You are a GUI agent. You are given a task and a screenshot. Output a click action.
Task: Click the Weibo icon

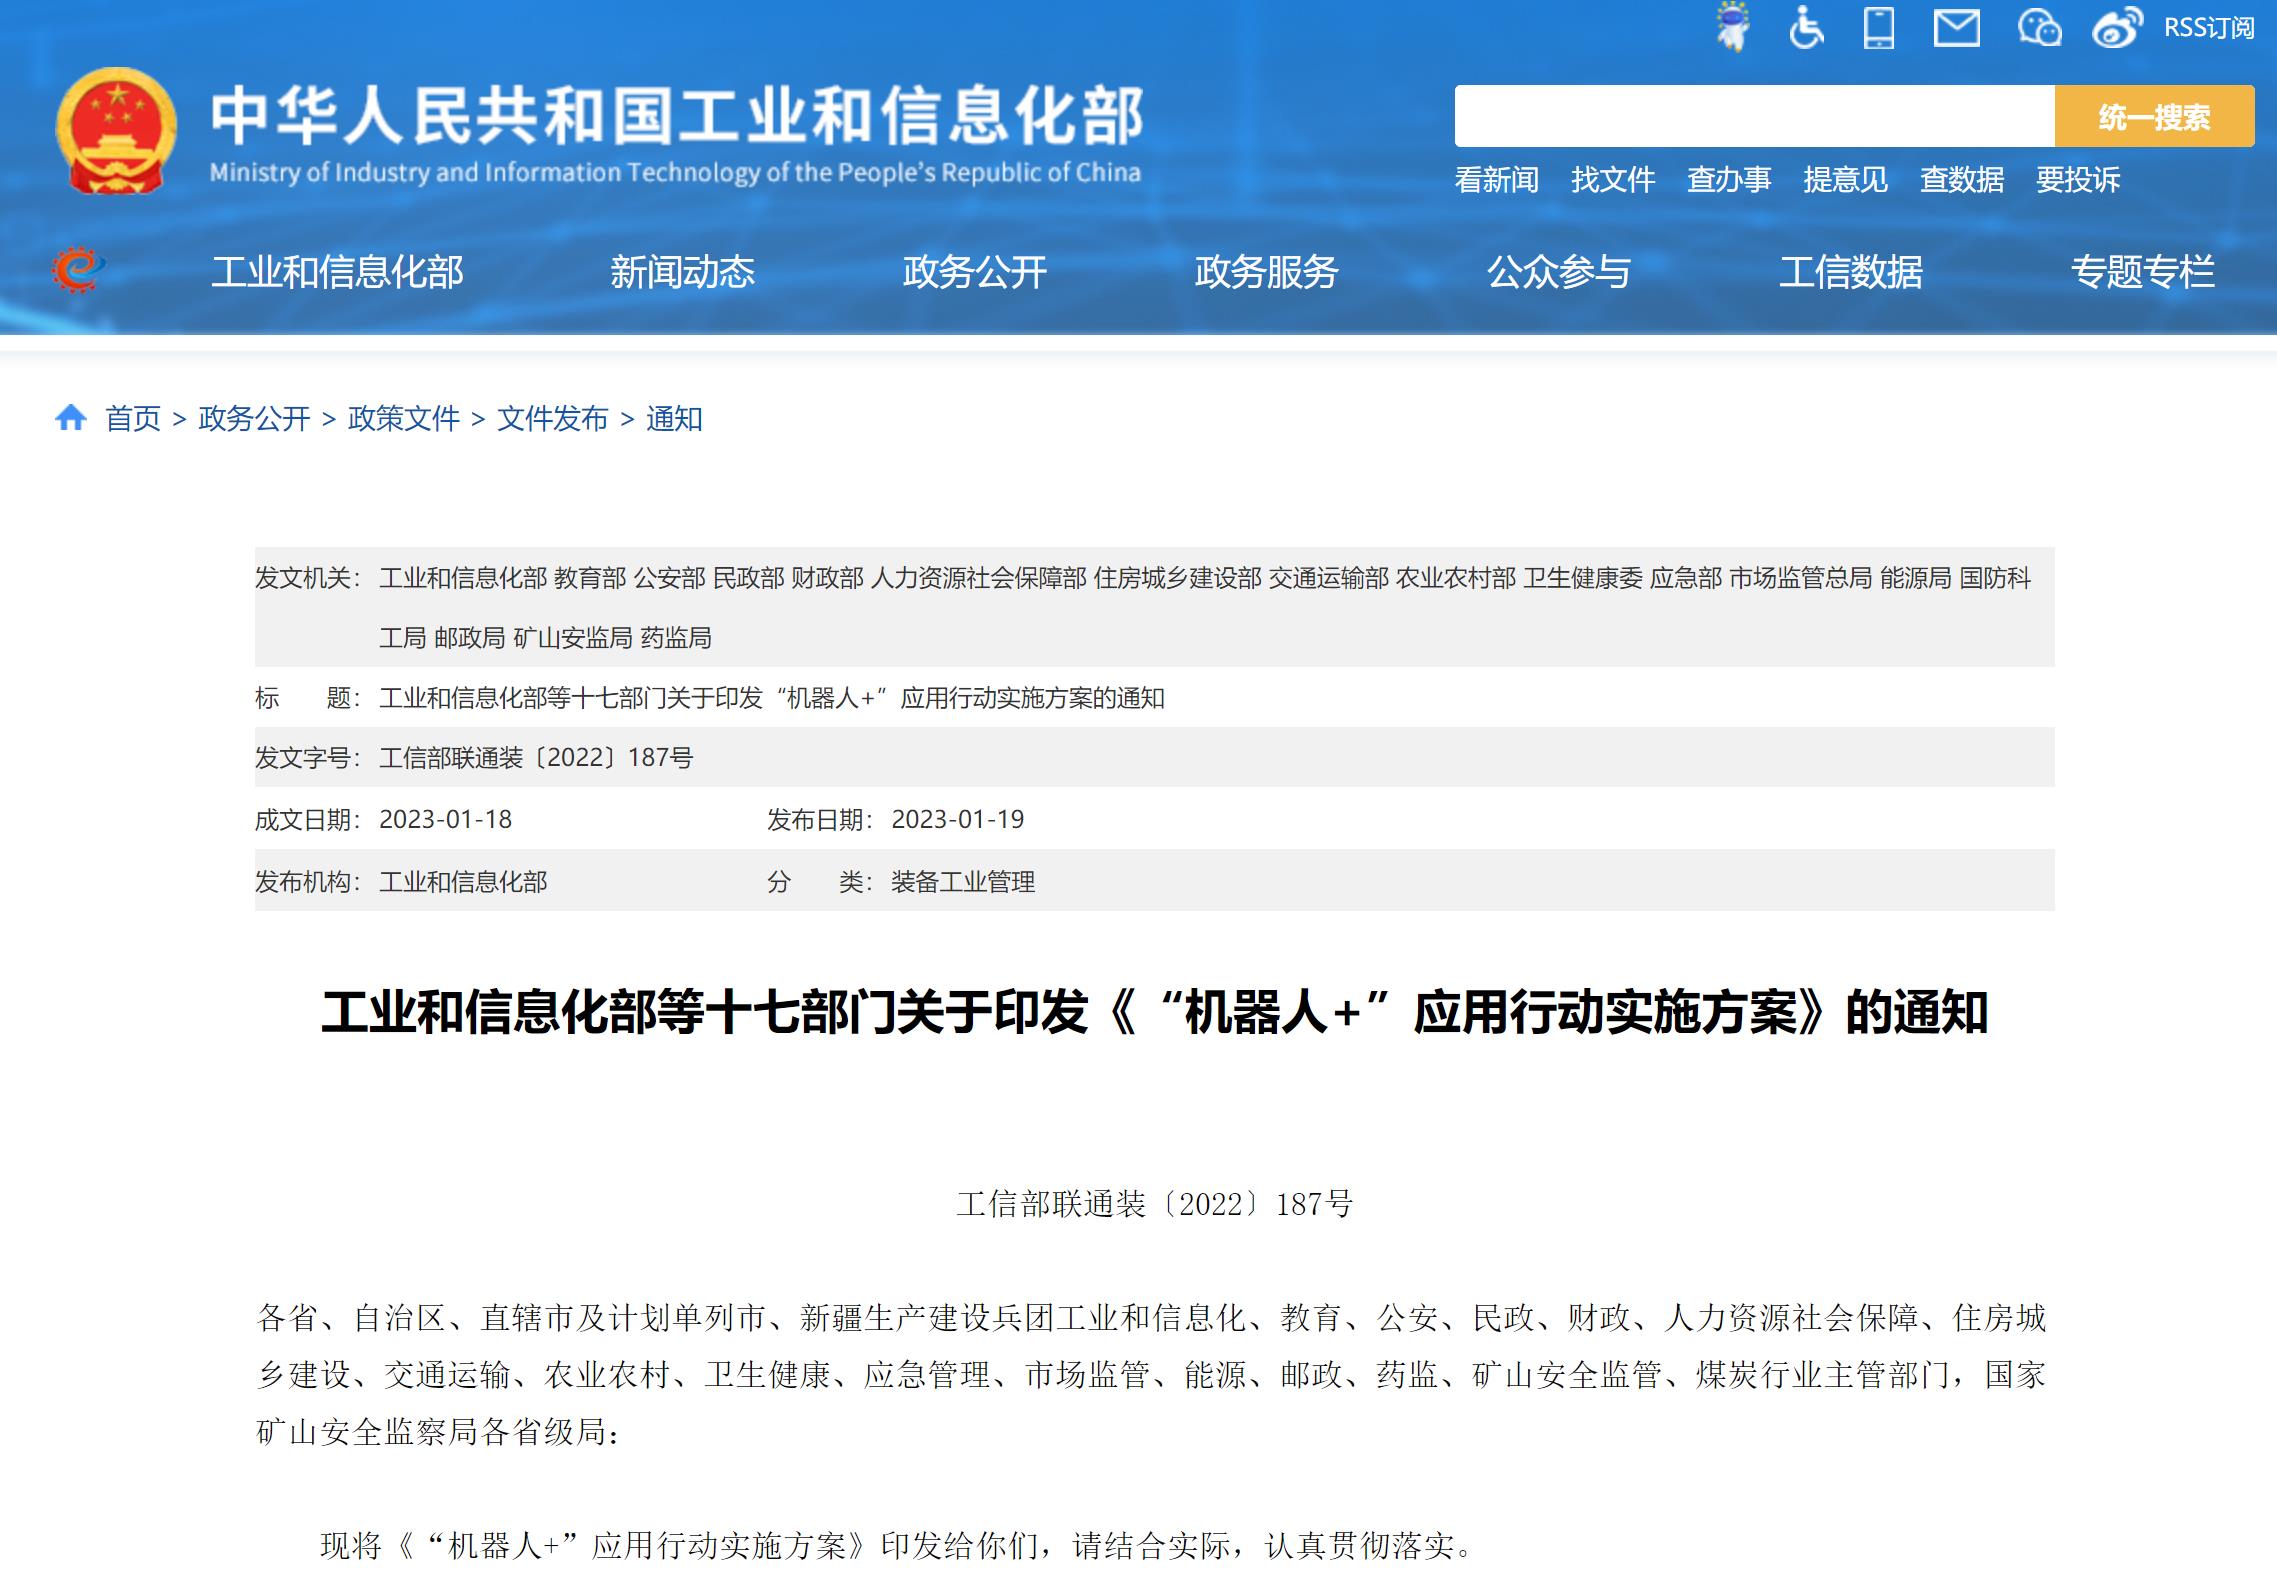pos(2117,28)
